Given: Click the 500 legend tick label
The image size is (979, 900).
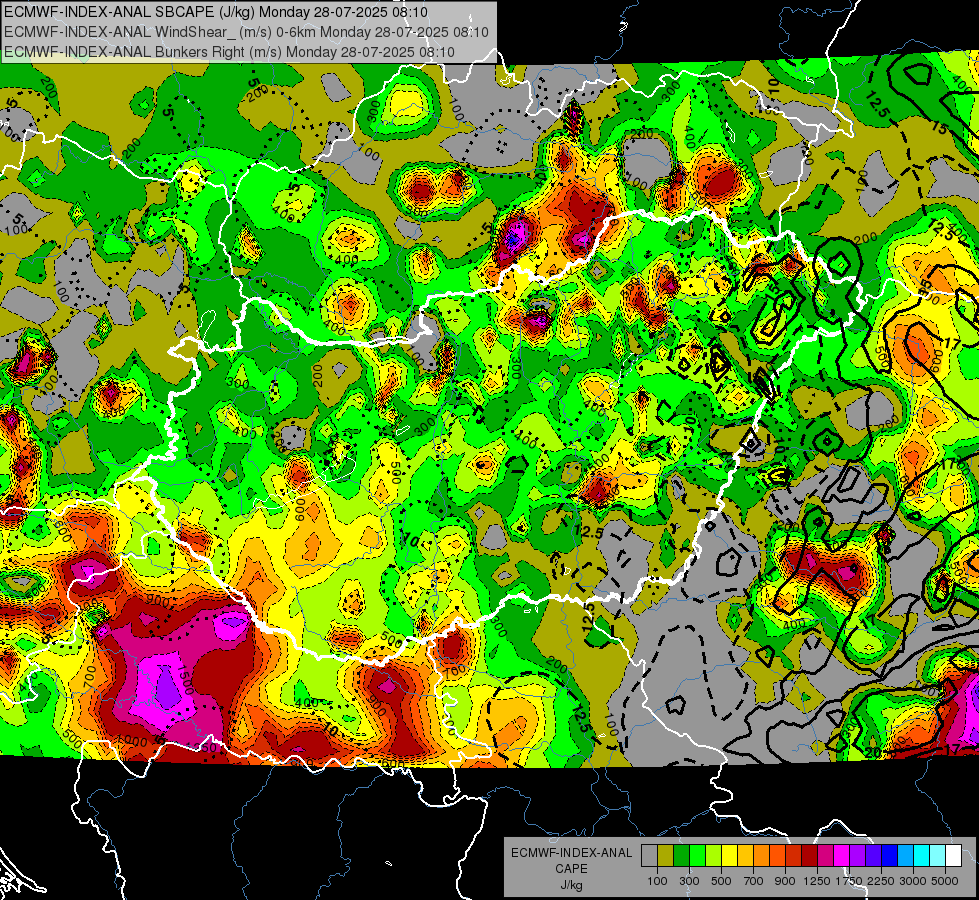Looking at the screenshot, I should pyautogui.click(x=721, y=881).
